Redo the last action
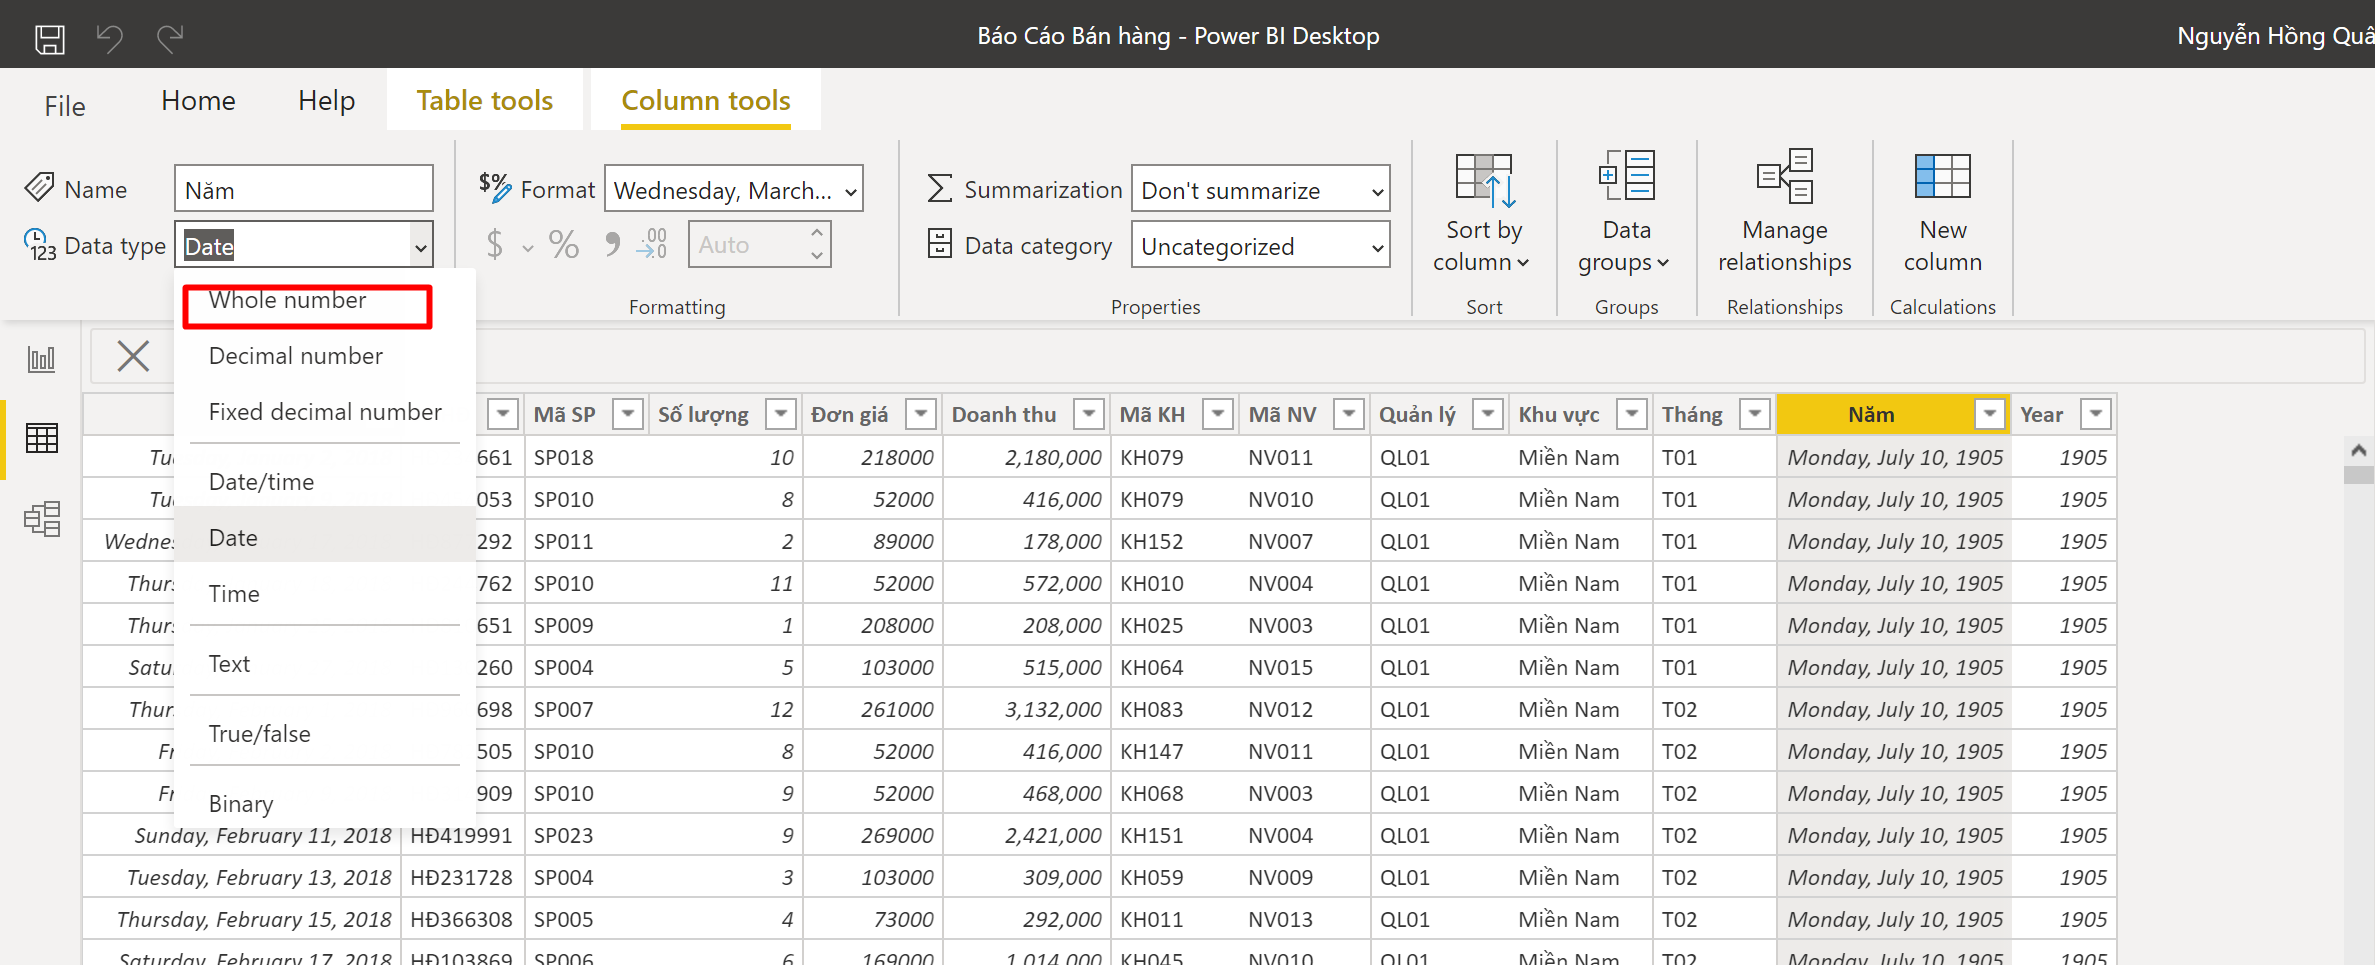This screenshot has width=2375, height=965. [171, 38]
